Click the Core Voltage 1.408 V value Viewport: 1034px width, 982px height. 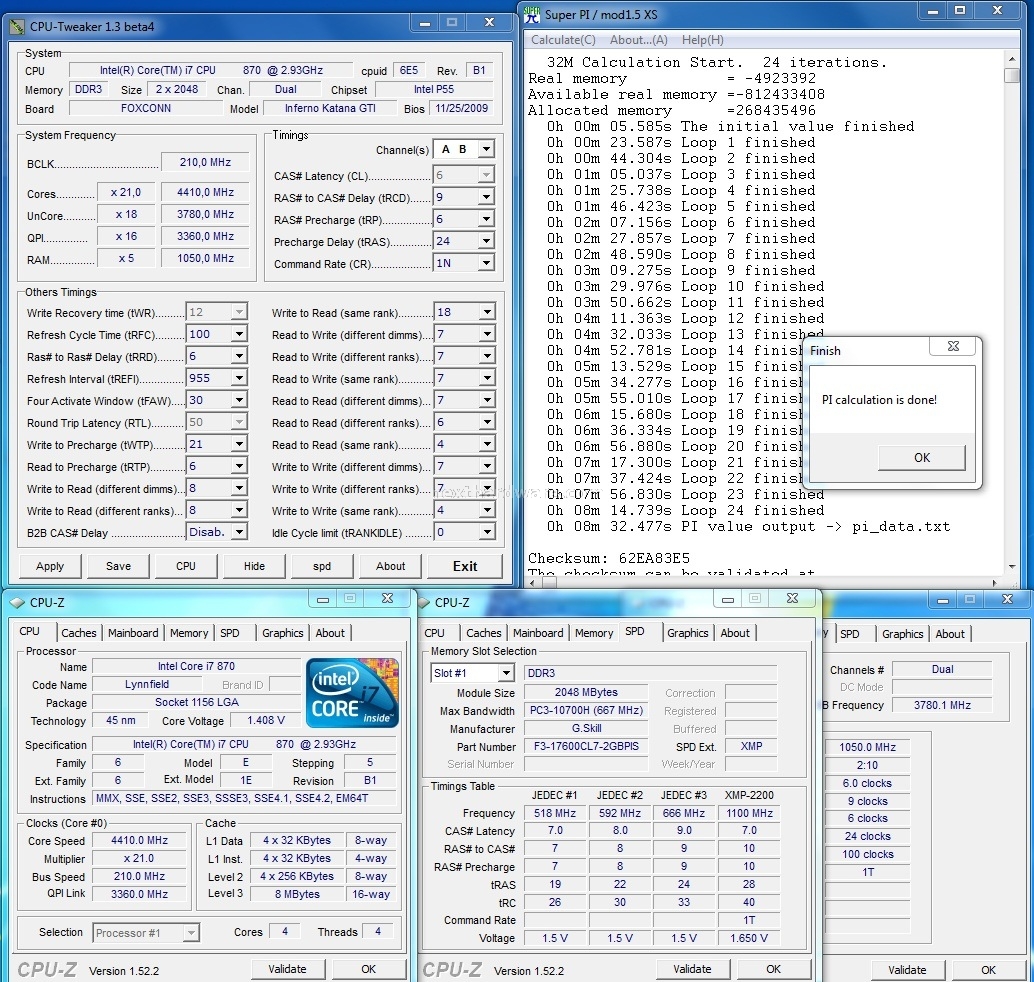click(265, 720)
